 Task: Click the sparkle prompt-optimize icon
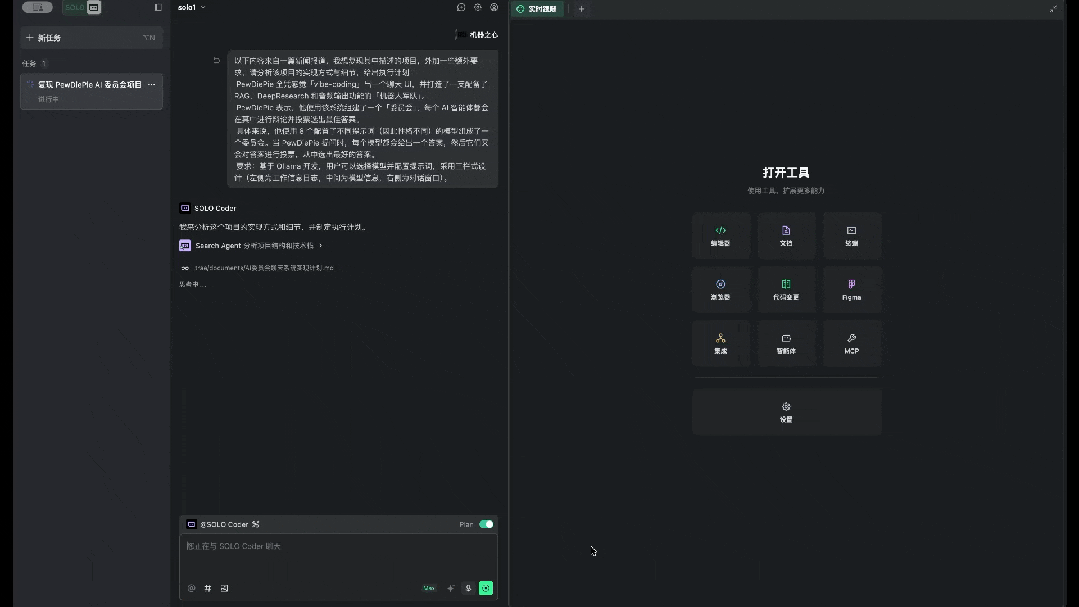451,588
